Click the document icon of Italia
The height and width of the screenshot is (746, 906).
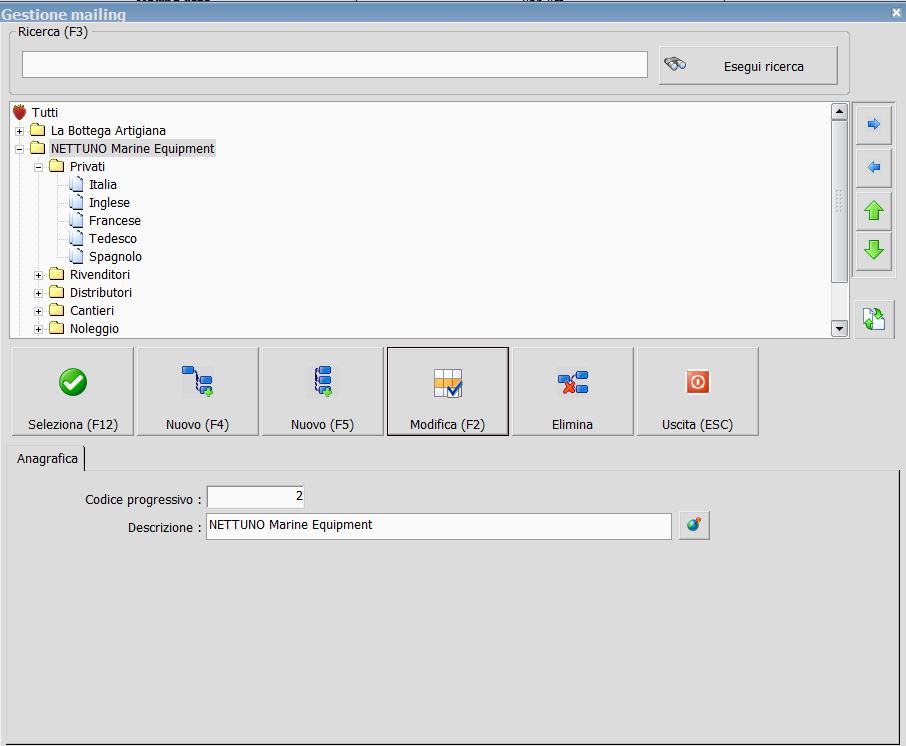[x=76, y=184]
